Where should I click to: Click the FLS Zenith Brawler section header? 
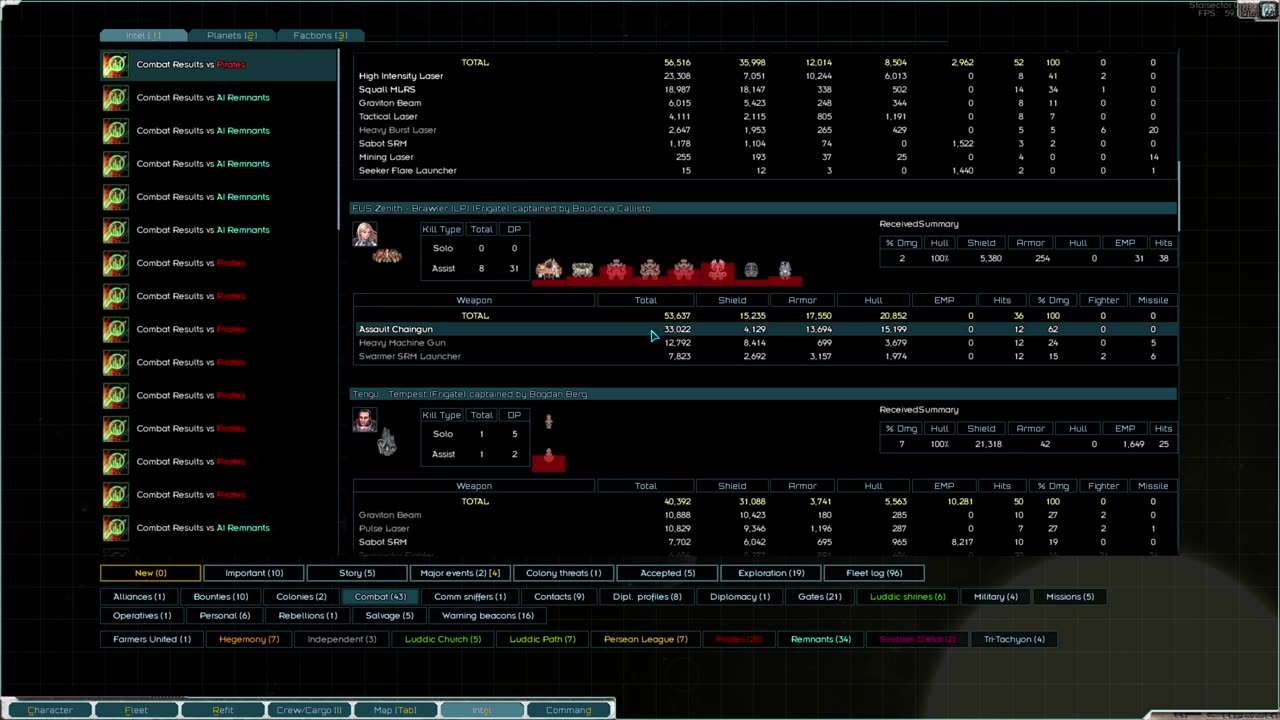[x=764, y=208]
